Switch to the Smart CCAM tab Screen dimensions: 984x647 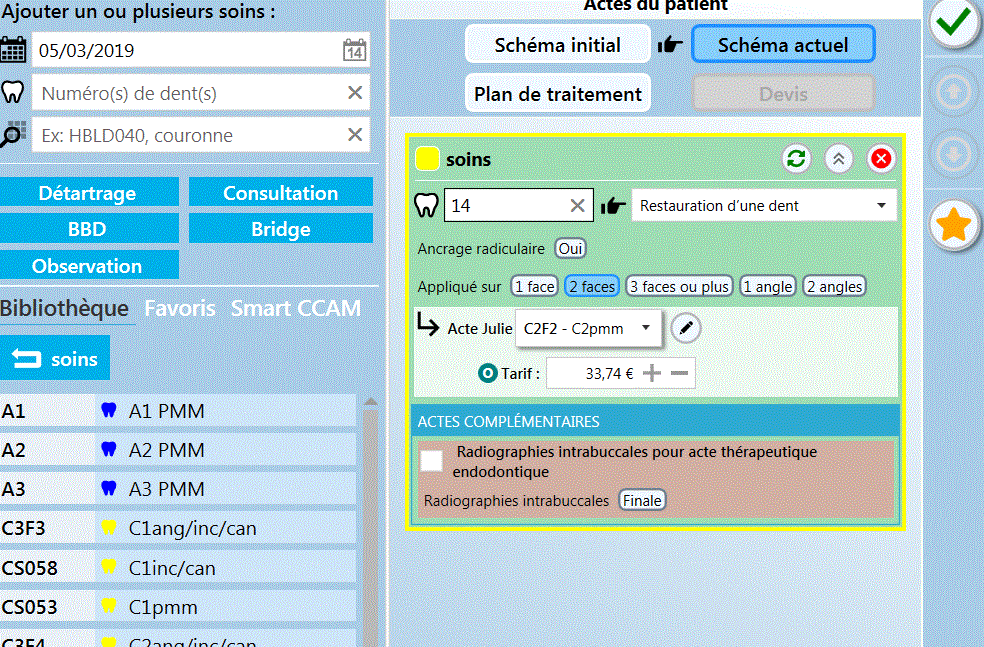tap(296, 309)
